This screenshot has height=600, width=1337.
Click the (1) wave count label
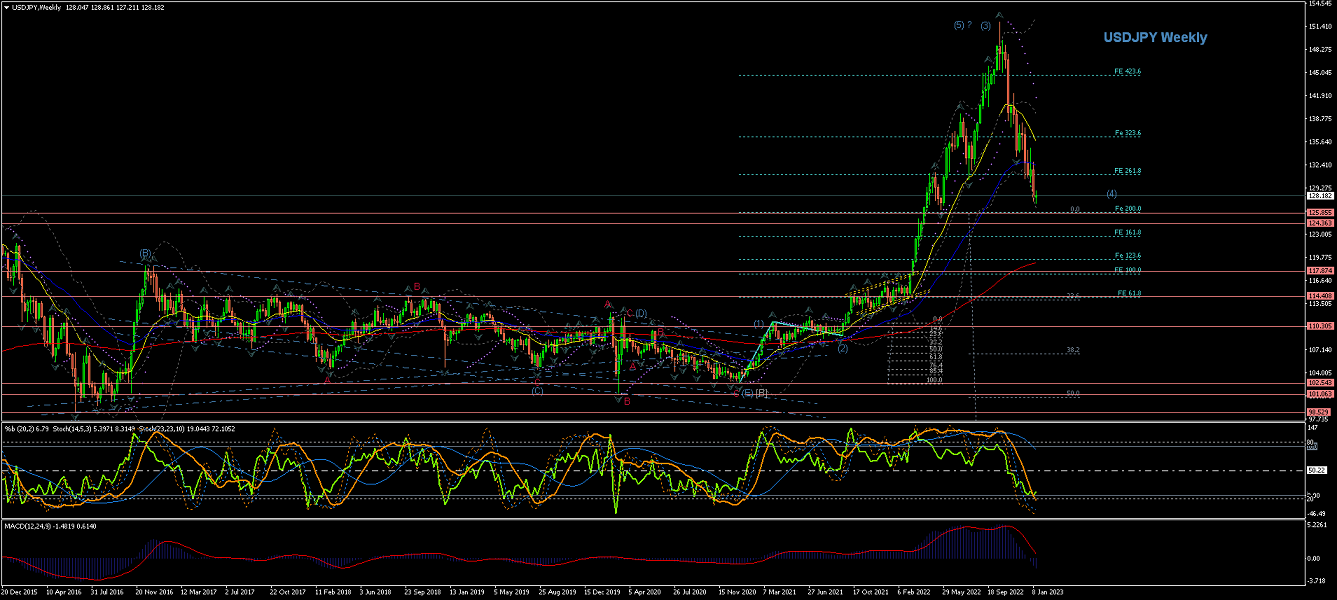758,324
